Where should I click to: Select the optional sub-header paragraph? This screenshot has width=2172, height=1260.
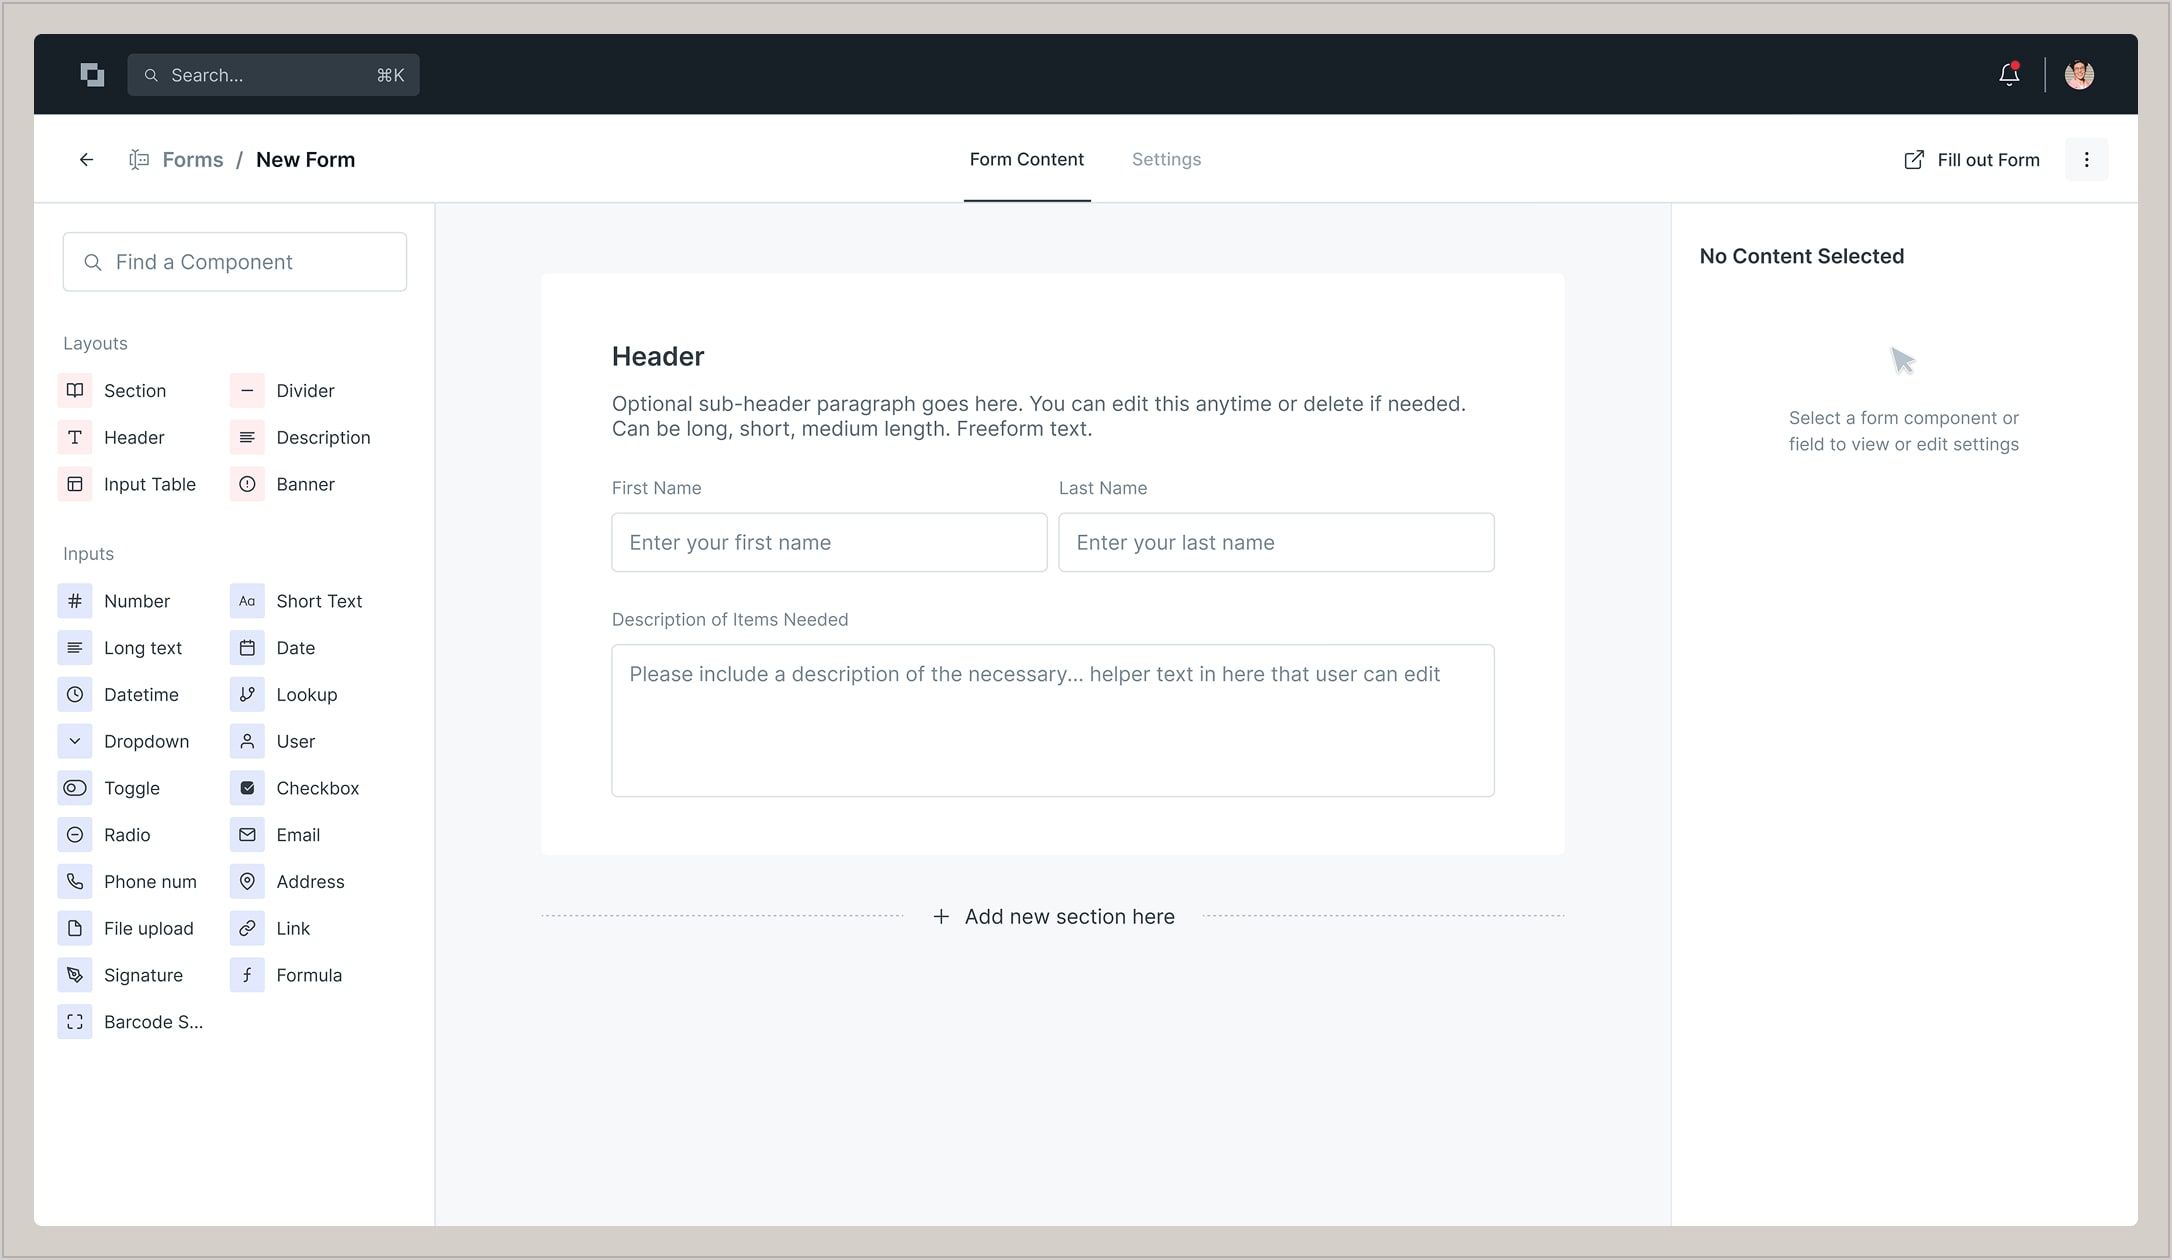click(x=1039, y=416)
